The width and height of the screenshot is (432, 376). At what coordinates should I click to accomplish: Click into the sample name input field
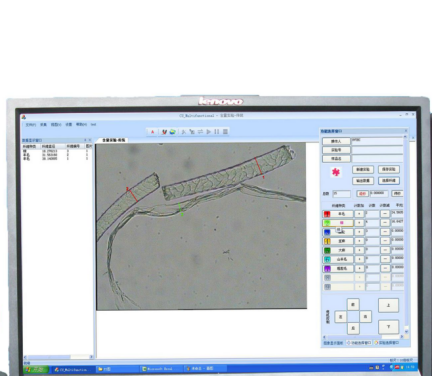[x=377, y=159]
